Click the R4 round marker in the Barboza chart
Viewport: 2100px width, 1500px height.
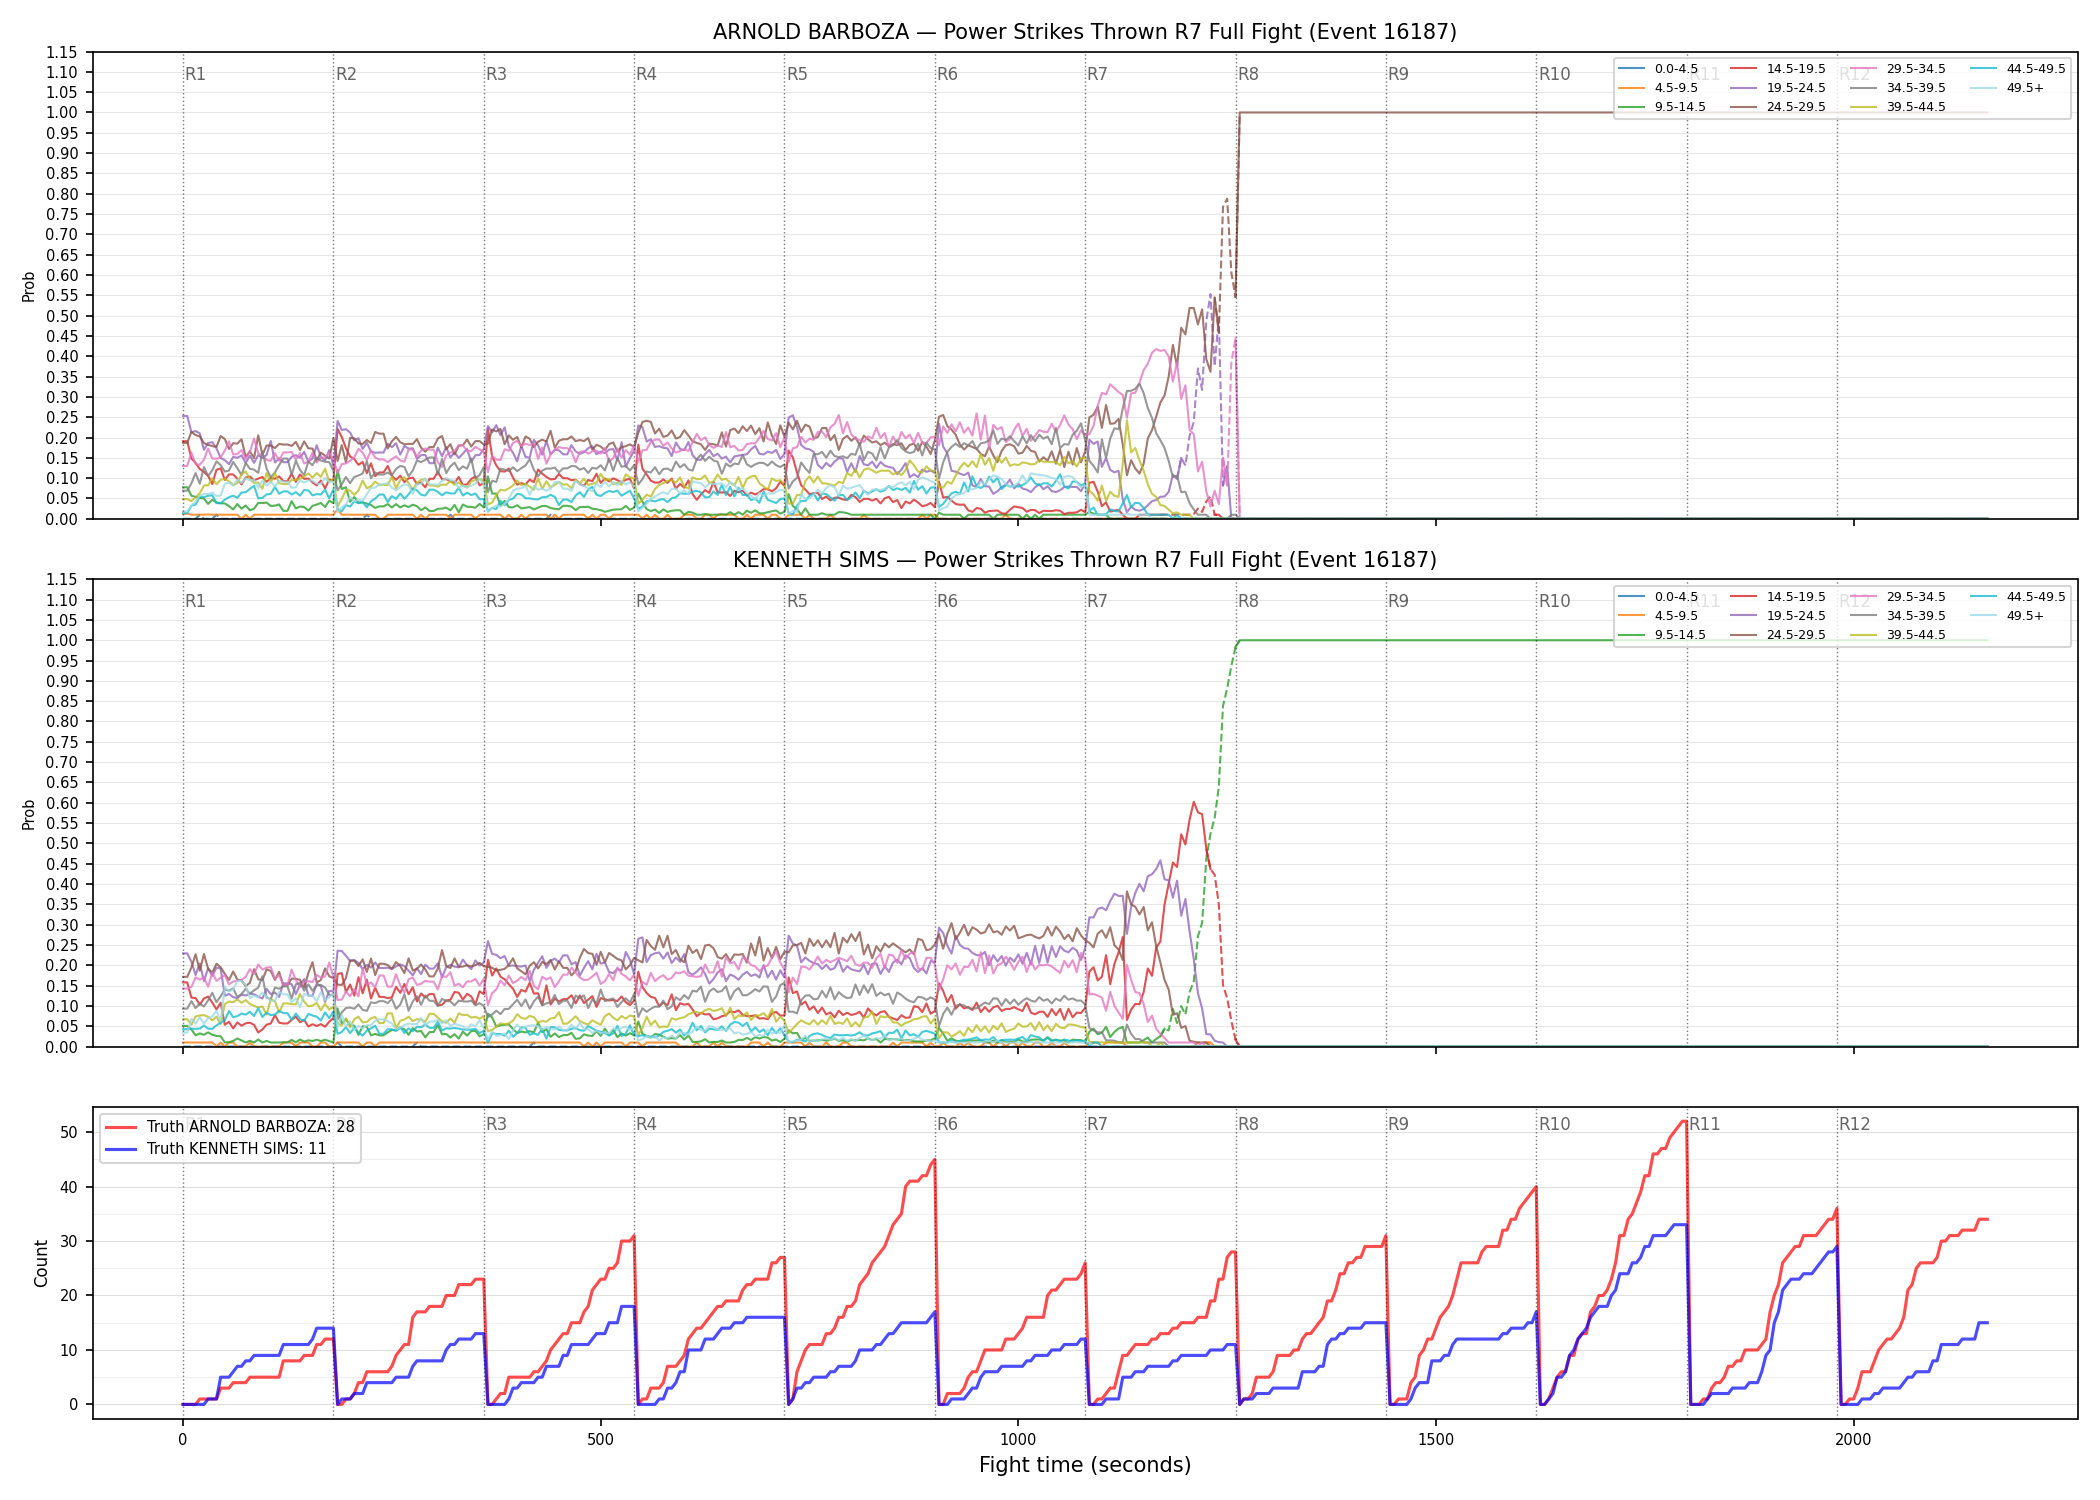(x=646, y=74)
